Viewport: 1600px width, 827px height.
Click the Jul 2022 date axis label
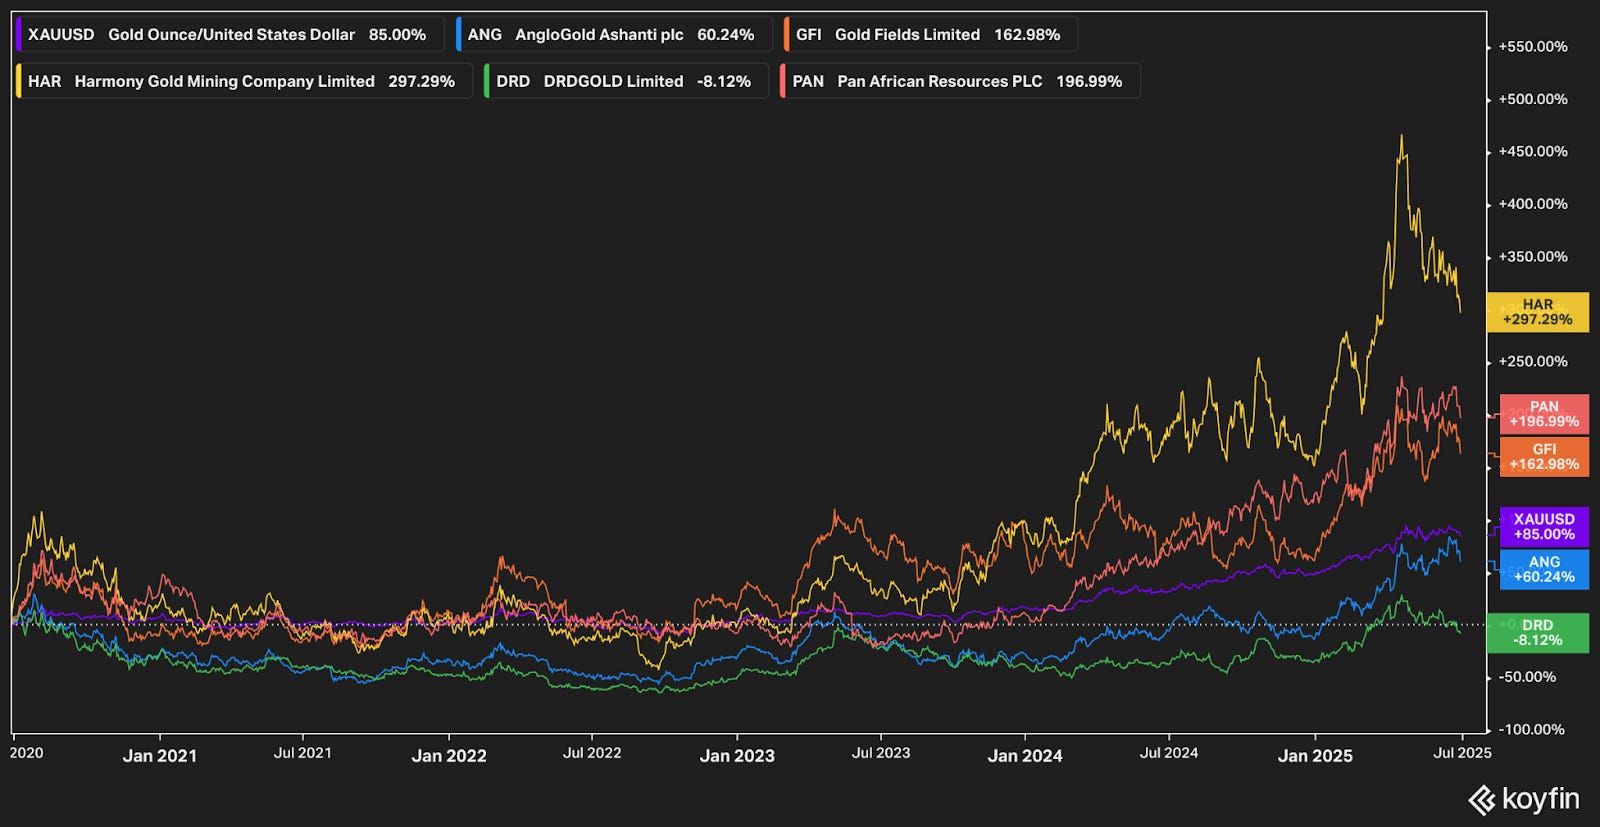tap(592, 753)
